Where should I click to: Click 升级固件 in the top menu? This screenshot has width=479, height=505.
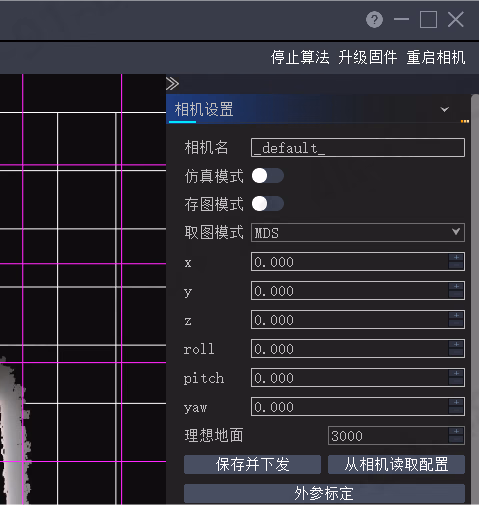click(368, 57)
